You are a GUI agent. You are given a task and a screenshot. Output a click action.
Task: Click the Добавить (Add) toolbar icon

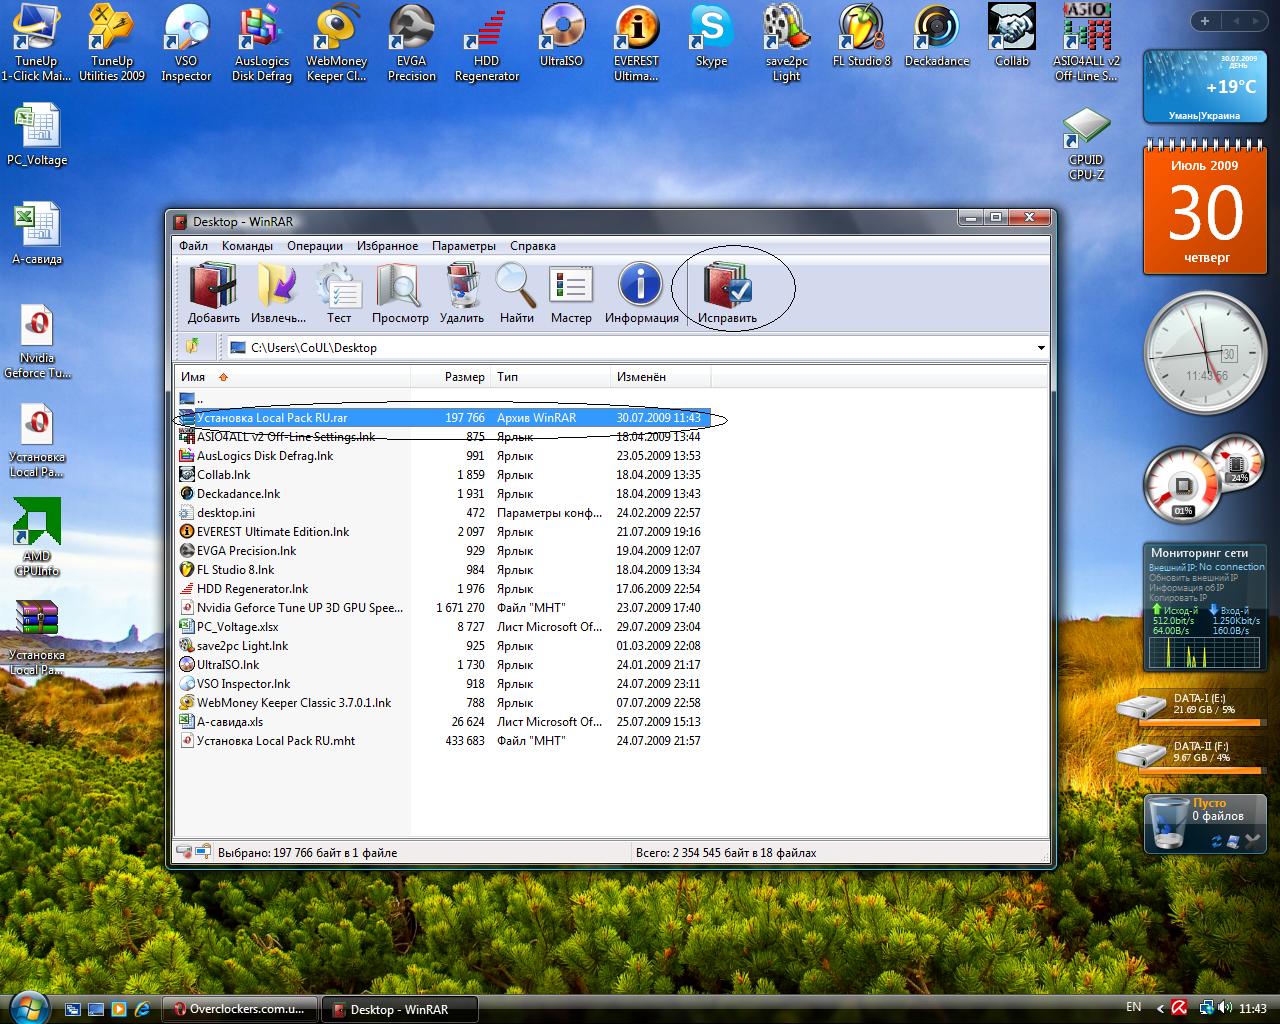pyautogui.click(x=213, y=293)
